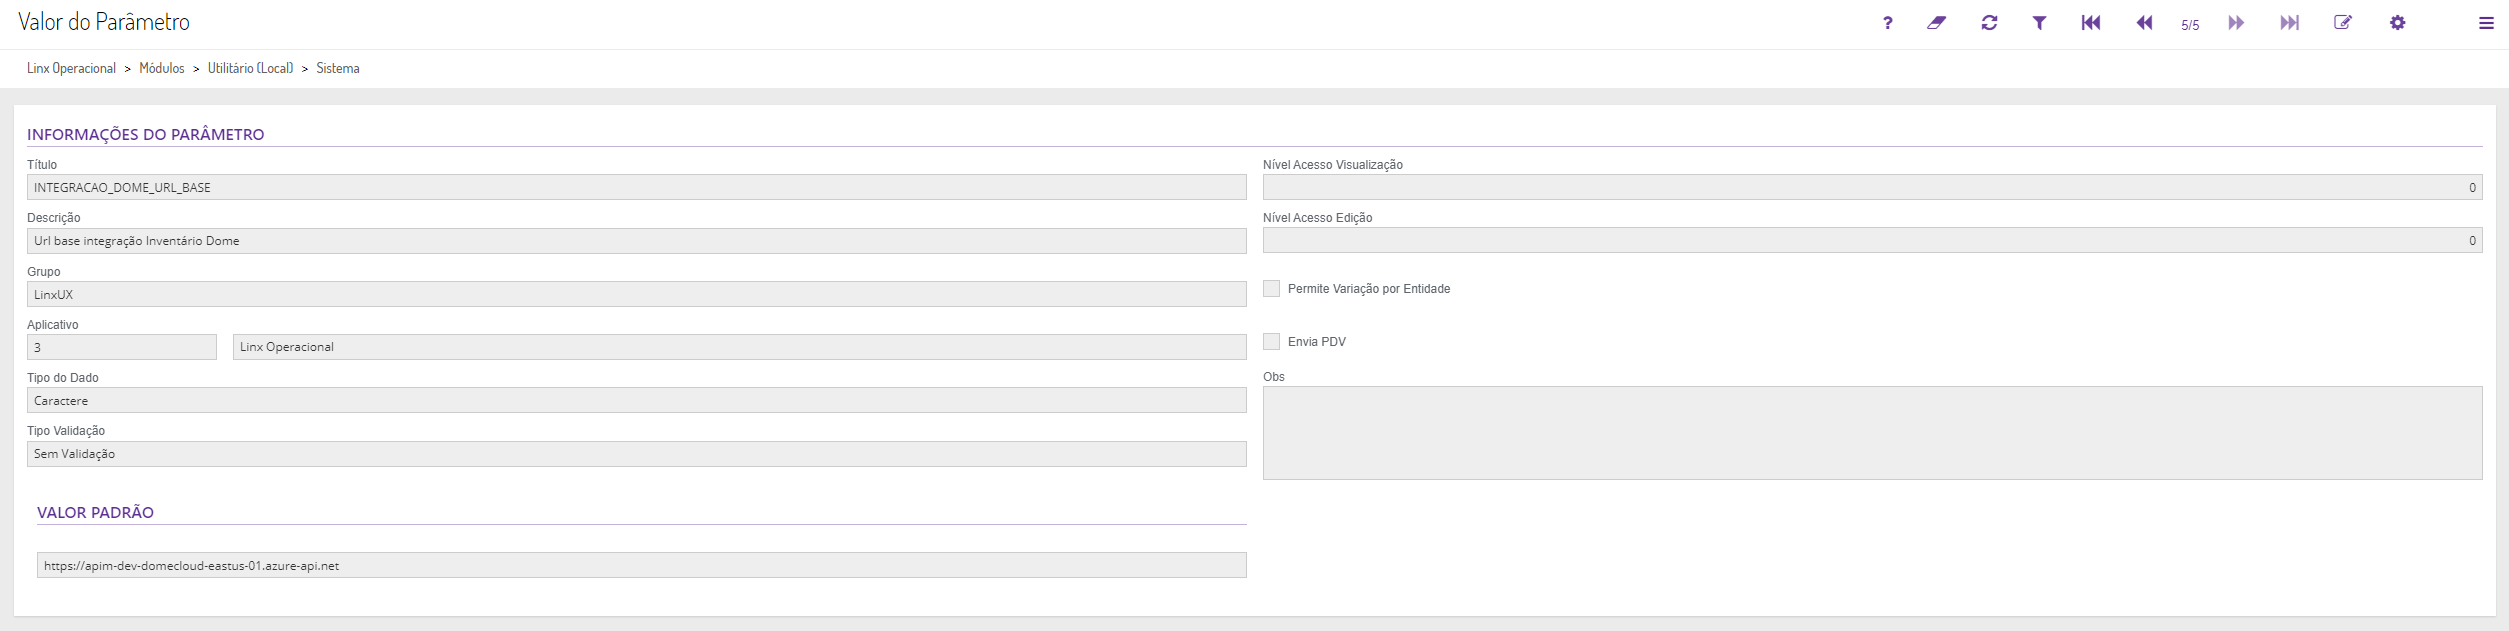Open the hamburger menu
This screenshot has width=2509, height=631.
coord(2486,23)
